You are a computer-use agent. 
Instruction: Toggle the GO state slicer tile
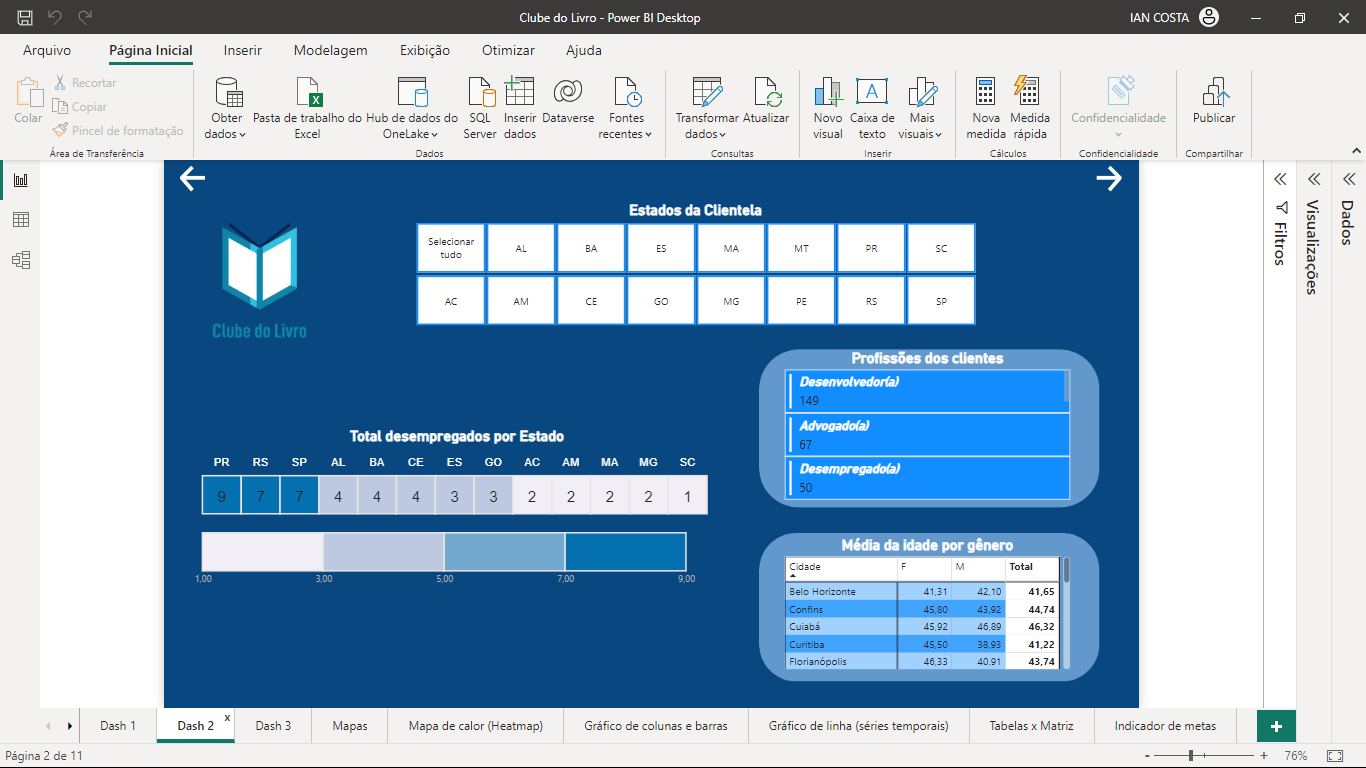(661, 300)
